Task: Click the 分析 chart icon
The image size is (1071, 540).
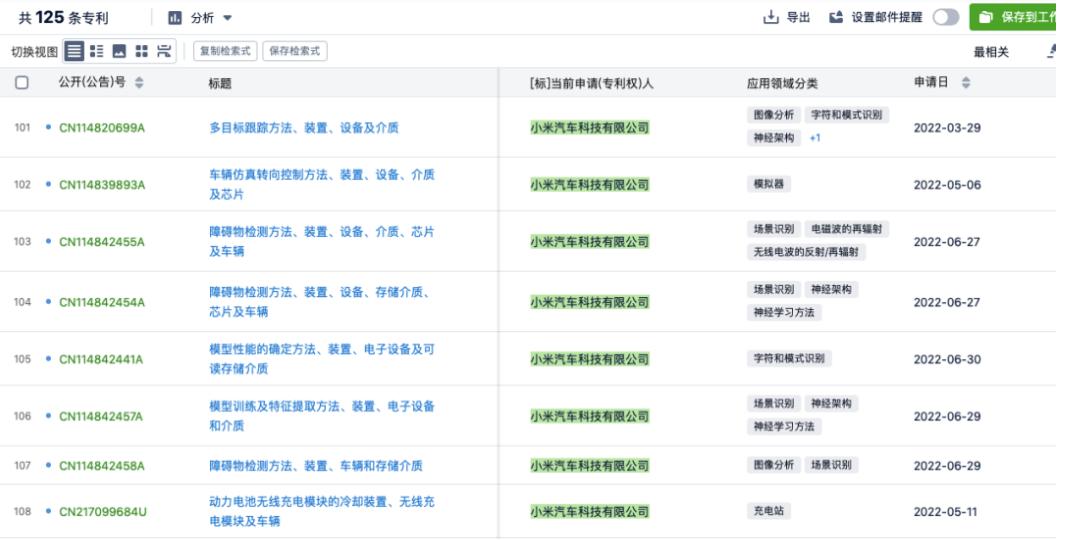Action: (x=175, y=18)
